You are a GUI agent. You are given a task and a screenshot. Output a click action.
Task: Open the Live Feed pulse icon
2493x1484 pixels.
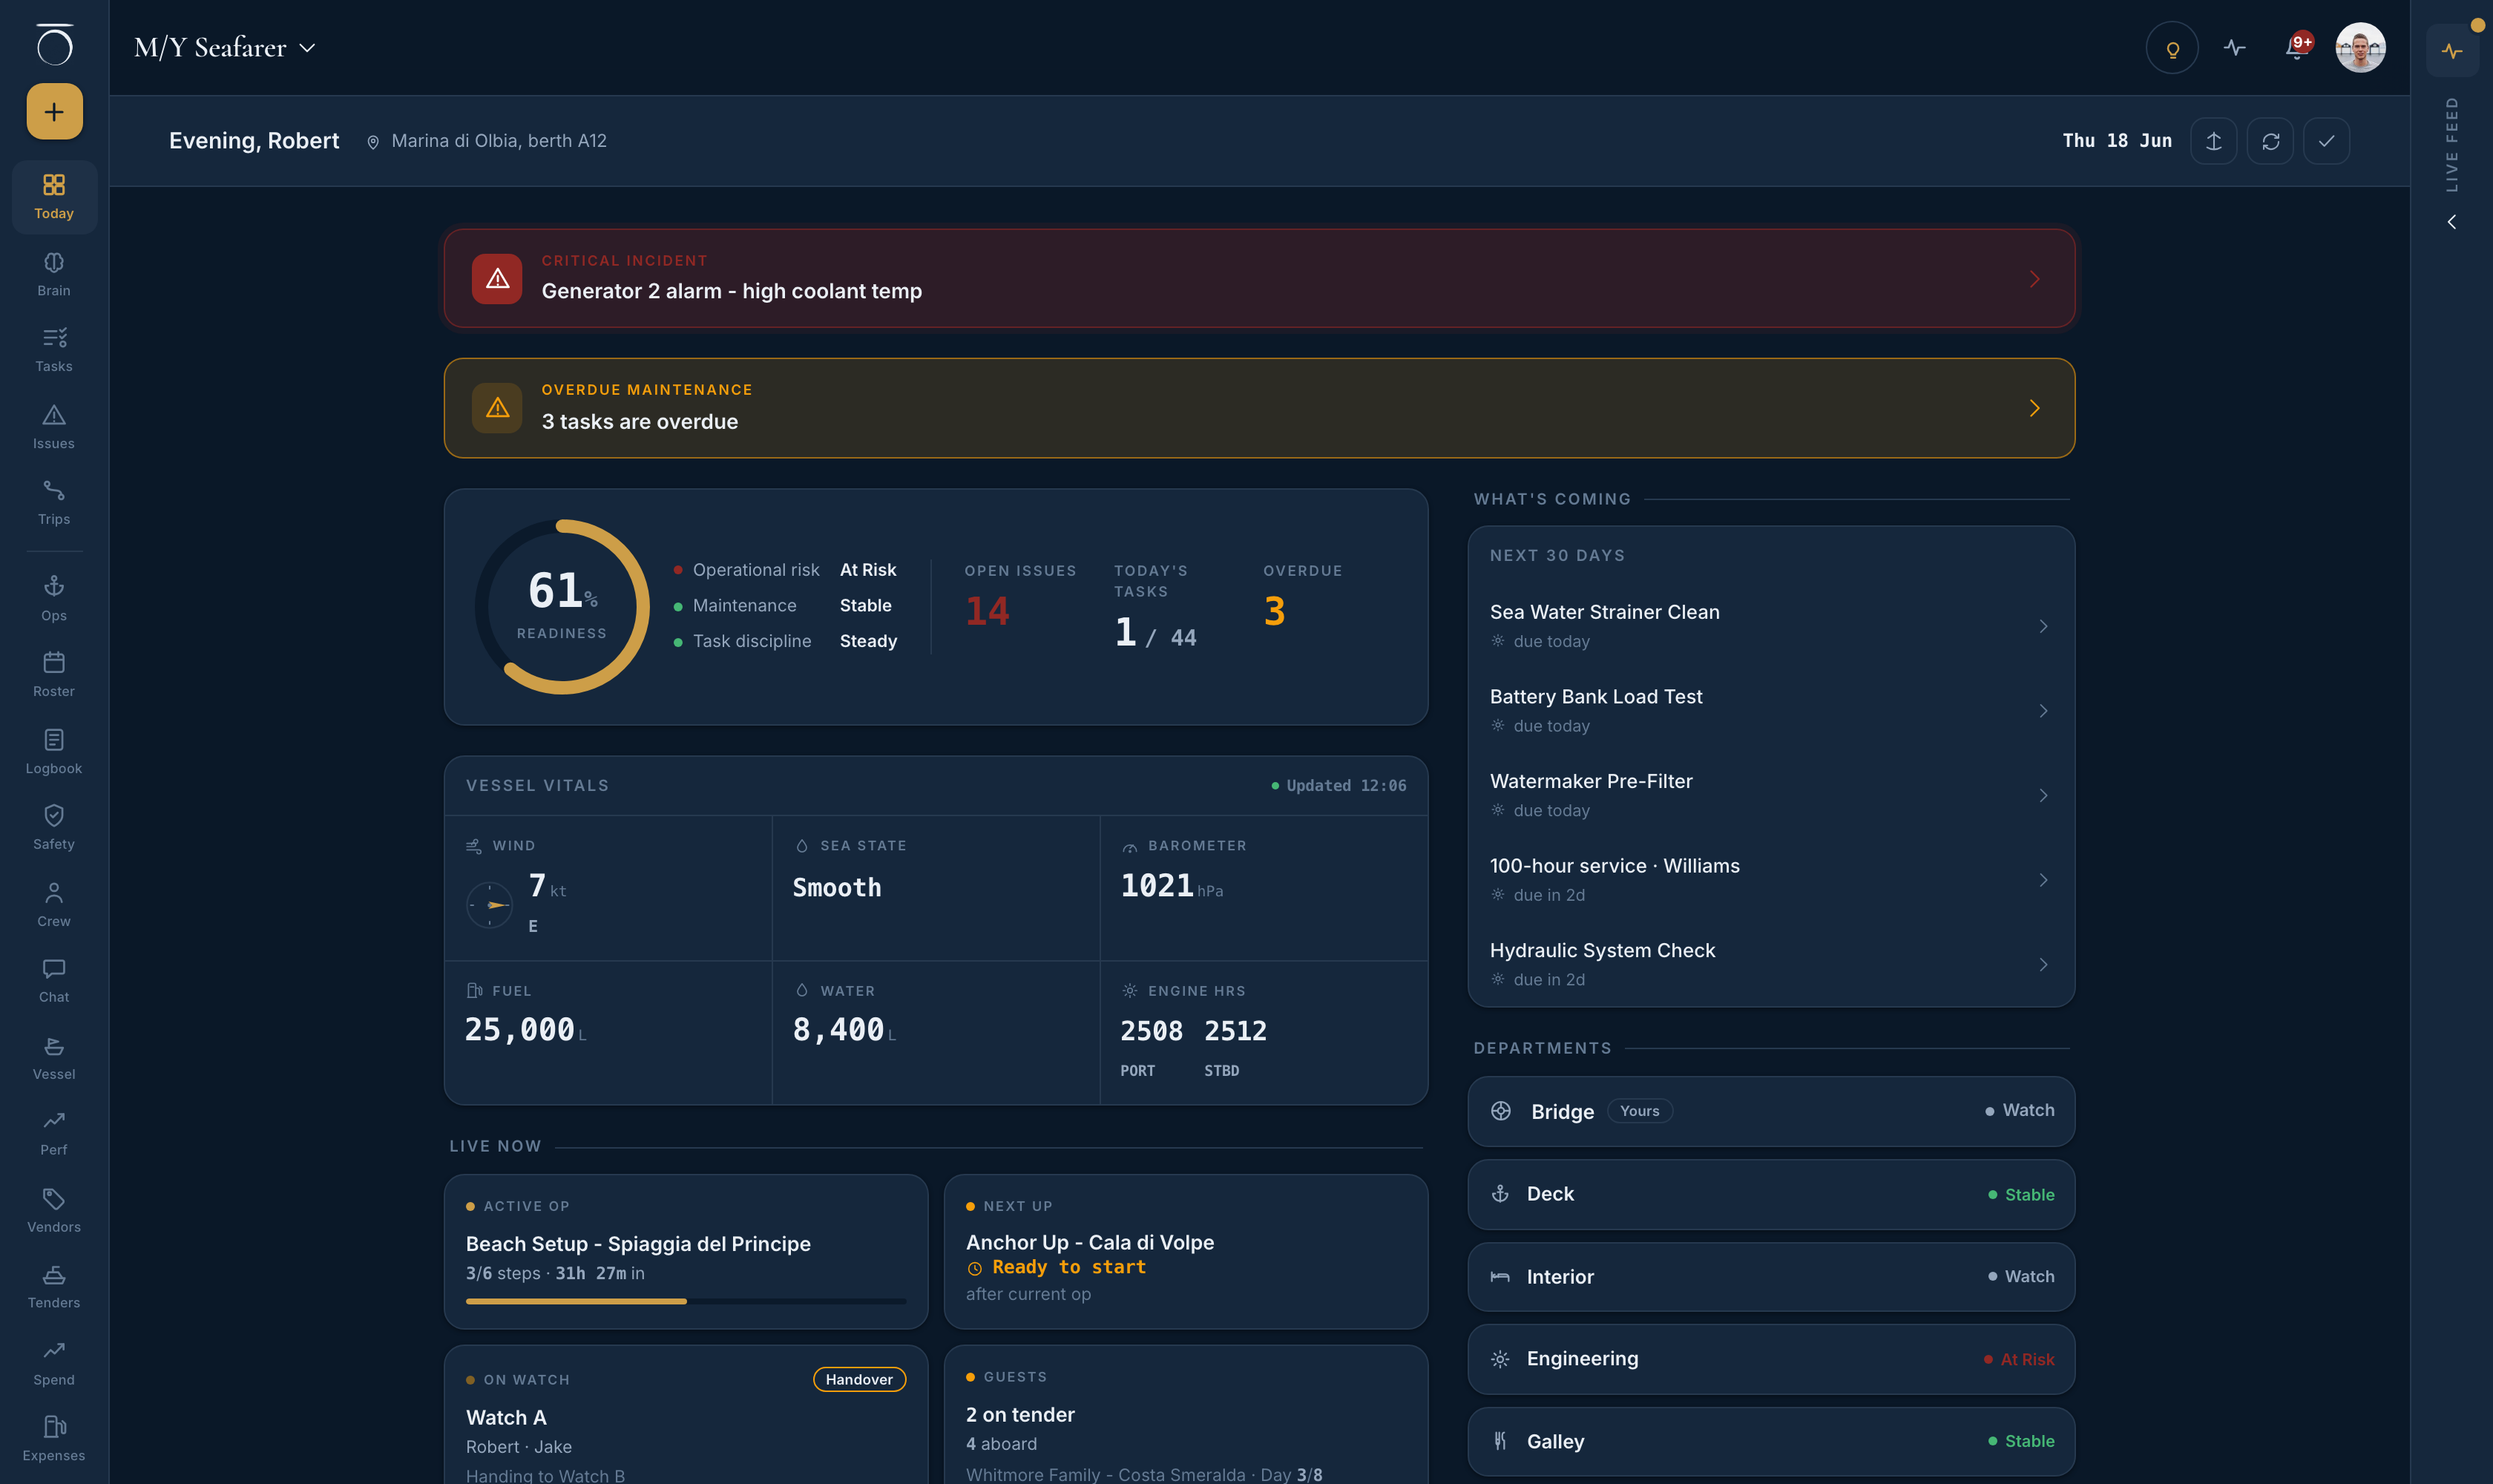tap(2452, 51)
